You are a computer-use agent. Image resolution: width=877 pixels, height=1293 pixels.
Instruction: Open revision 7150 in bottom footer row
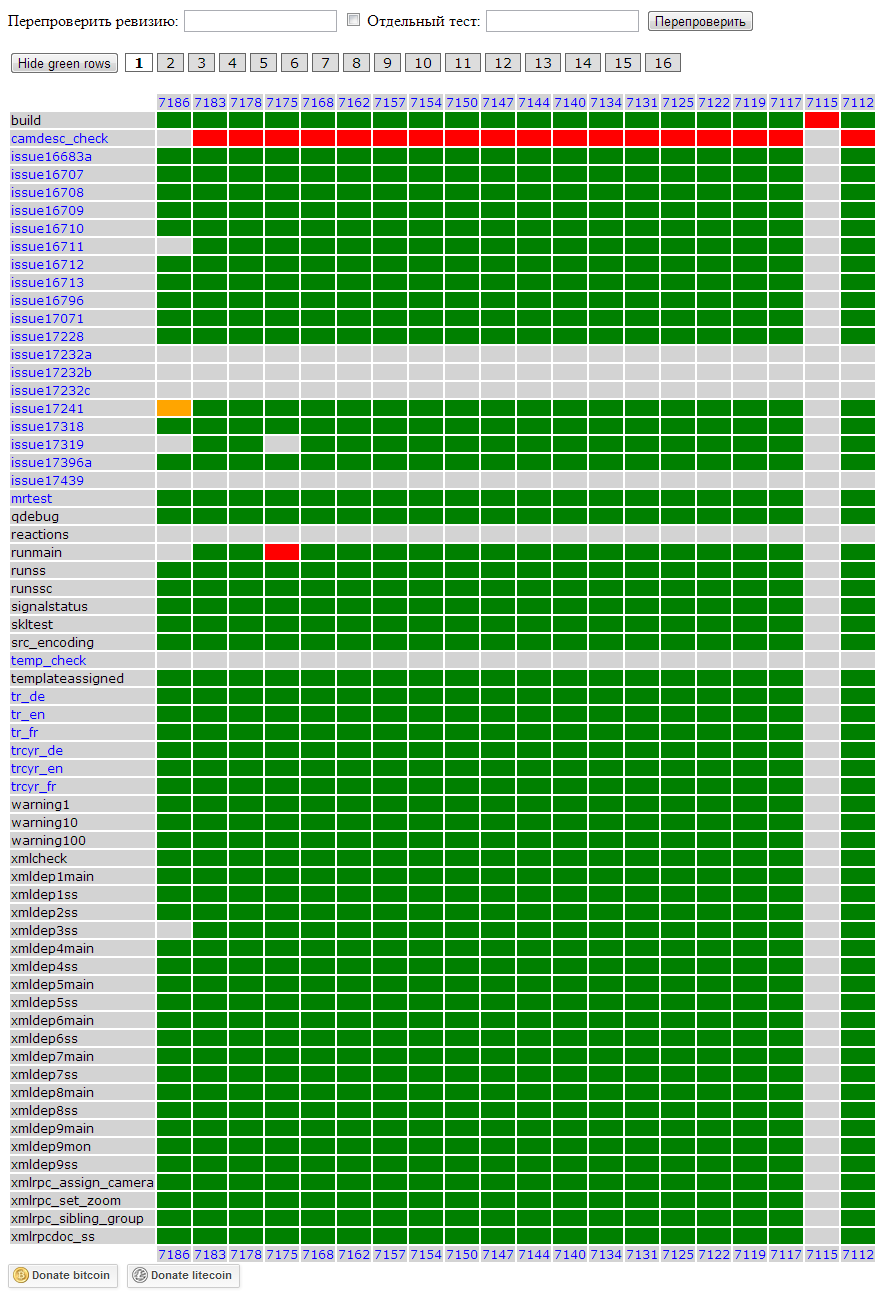click(462, 1254)
